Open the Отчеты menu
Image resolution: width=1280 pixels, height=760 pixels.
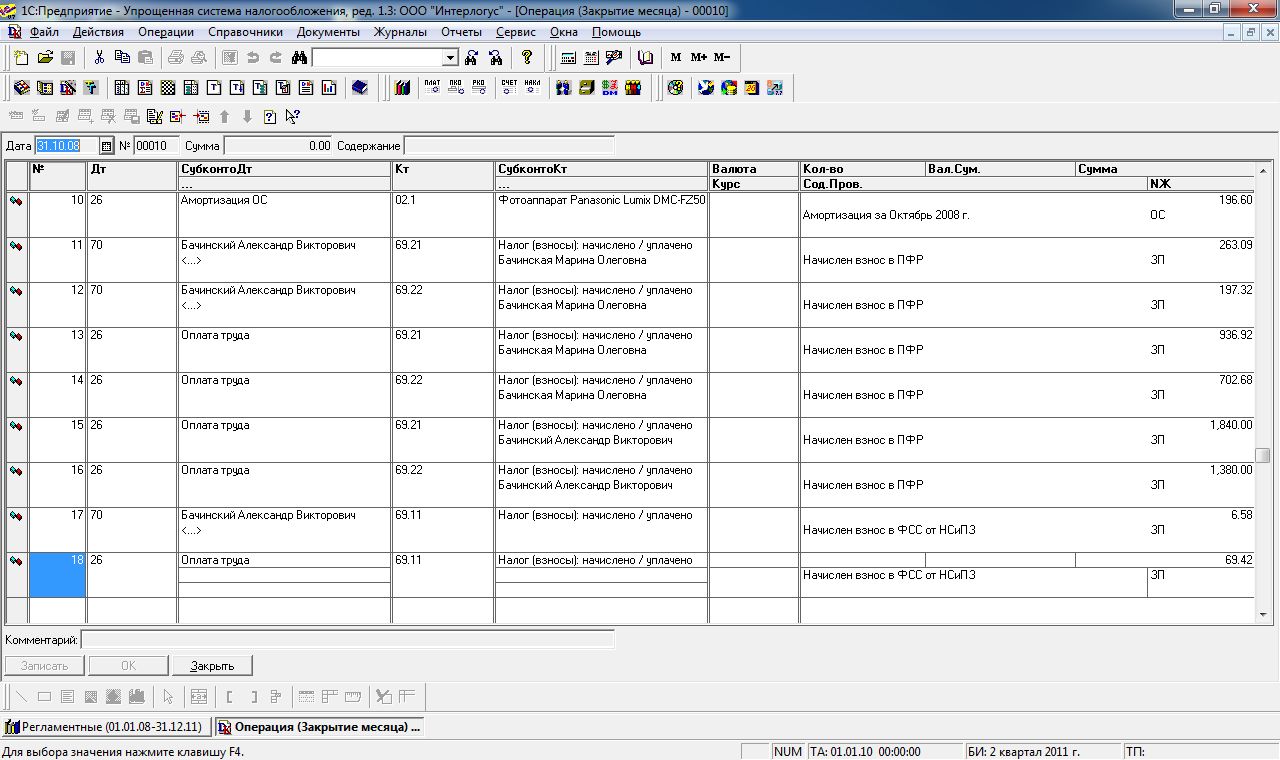point(461,32)
